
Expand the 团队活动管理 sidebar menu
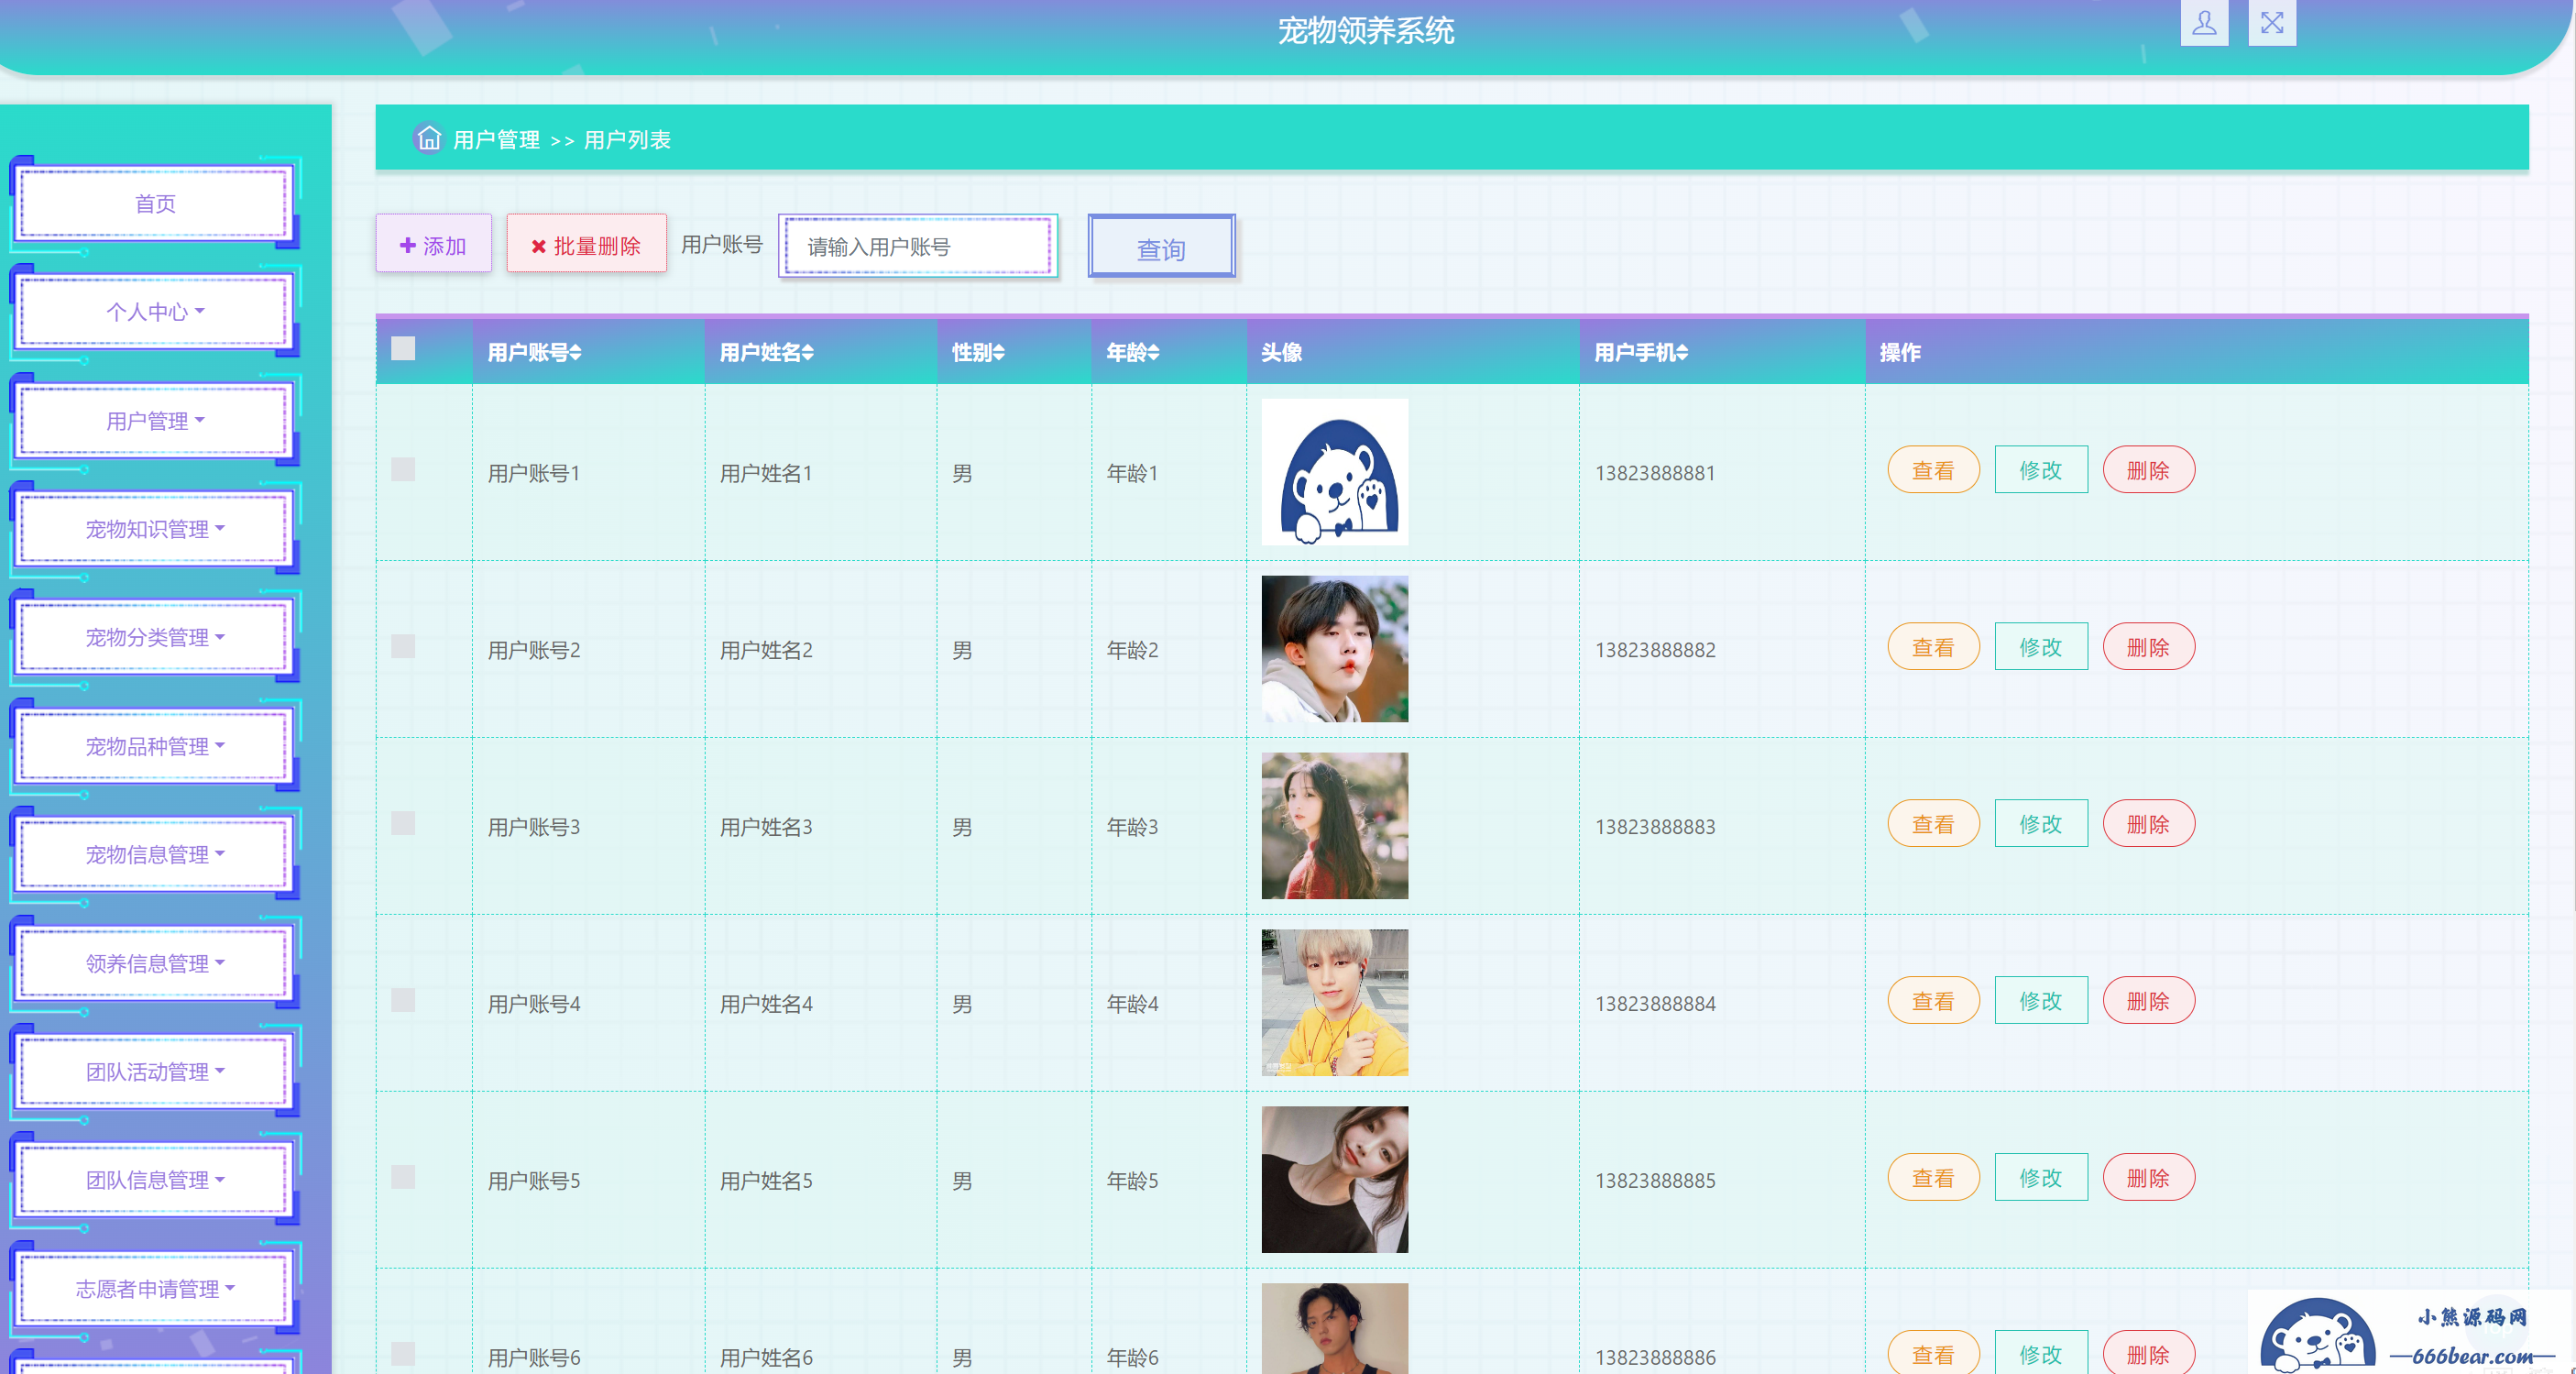(155, 1071)
